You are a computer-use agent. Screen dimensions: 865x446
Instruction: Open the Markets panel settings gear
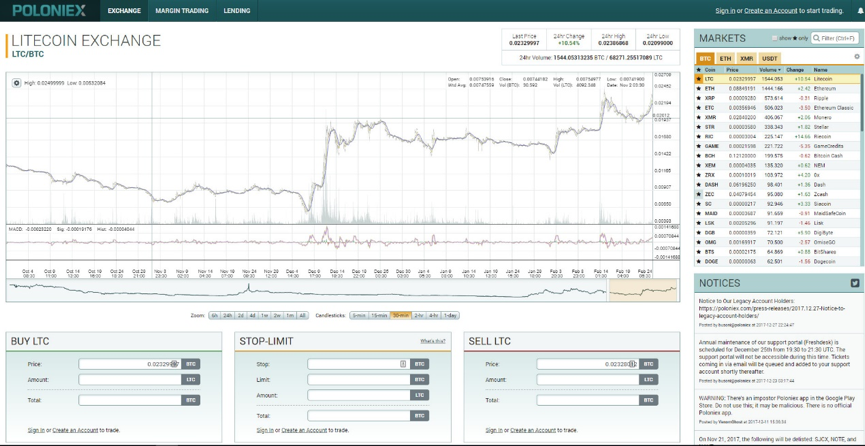(857, 56)
